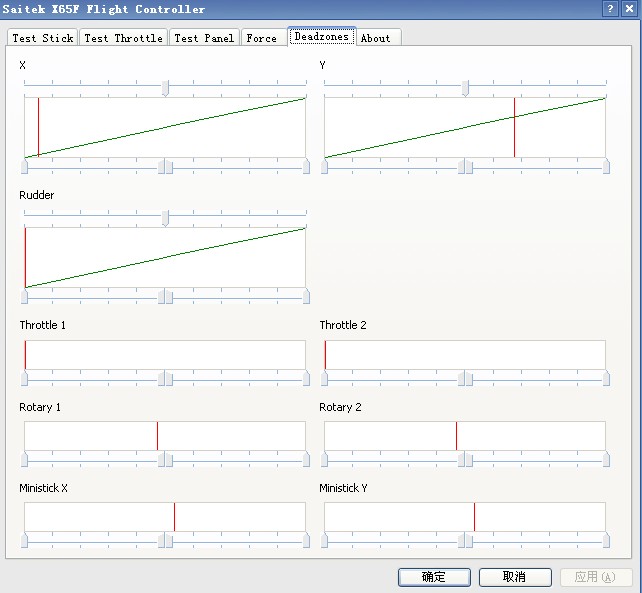Click the Rudder left-end deadzone handle
The width and height of the screenshot is (642, 593).
point(25,296)
